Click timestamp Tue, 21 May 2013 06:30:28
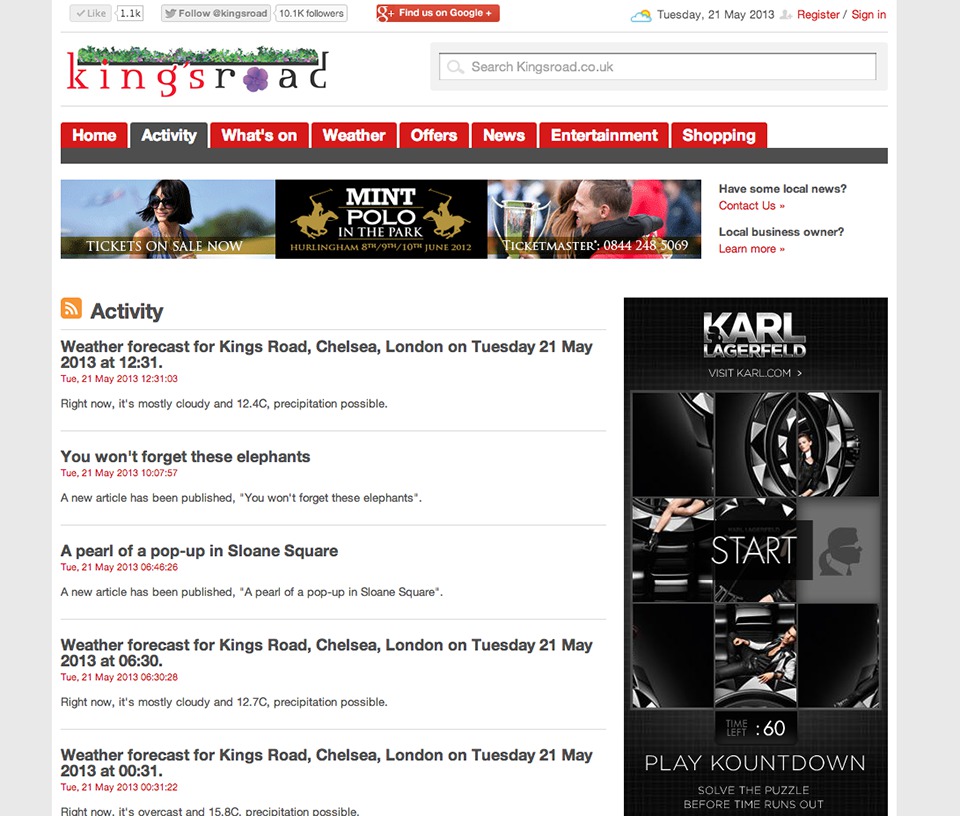960x816 pixels. tap(119, 677)
